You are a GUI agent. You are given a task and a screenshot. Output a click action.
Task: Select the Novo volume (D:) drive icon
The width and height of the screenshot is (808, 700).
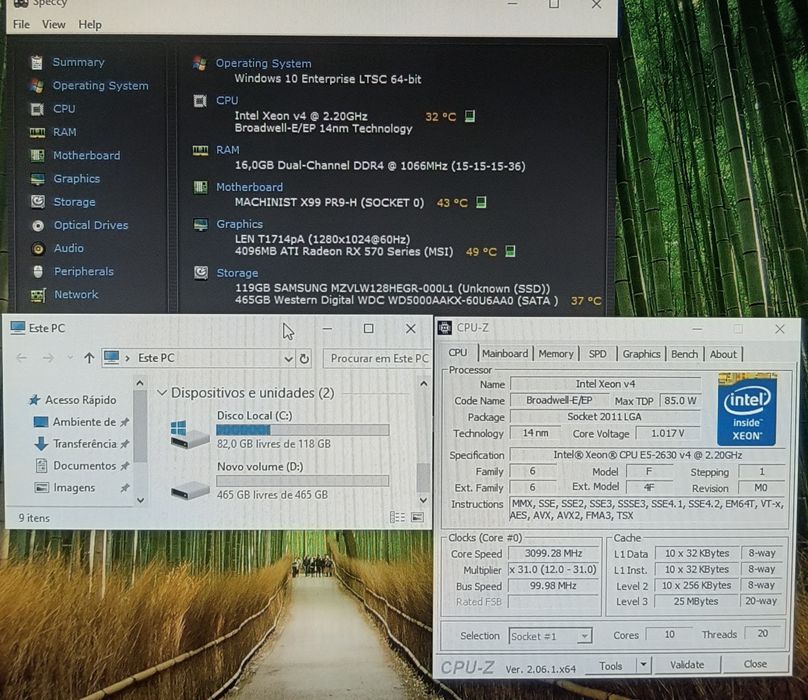pyautogui.click(x=190, y=490)
